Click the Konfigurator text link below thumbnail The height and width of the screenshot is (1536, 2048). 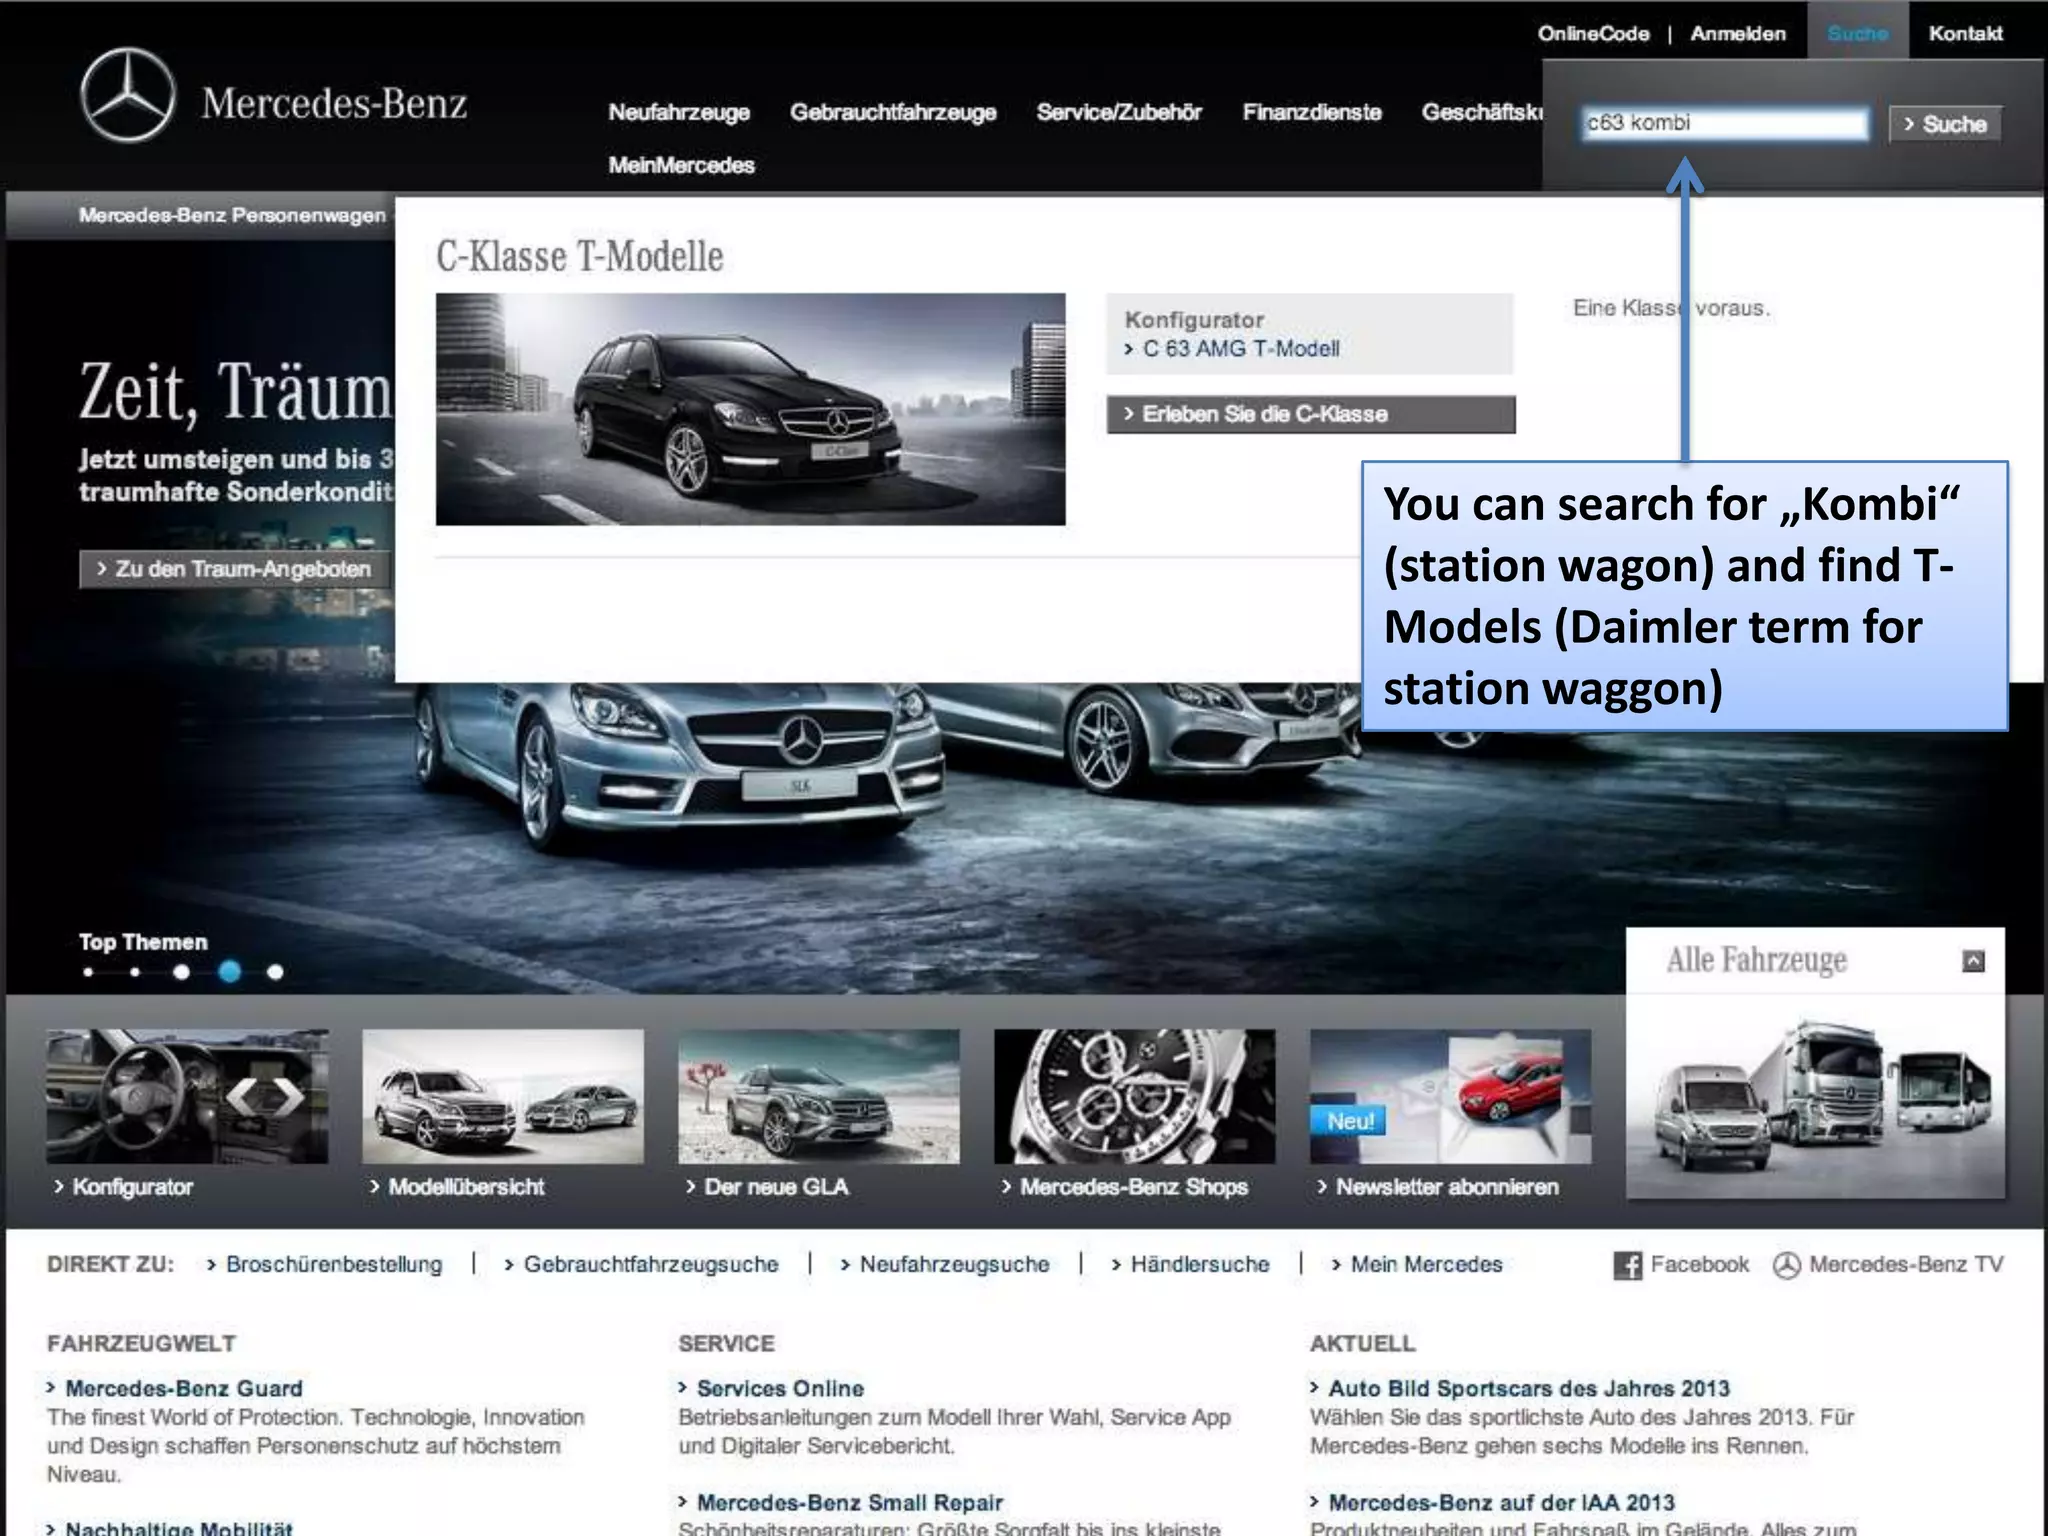132,1187
